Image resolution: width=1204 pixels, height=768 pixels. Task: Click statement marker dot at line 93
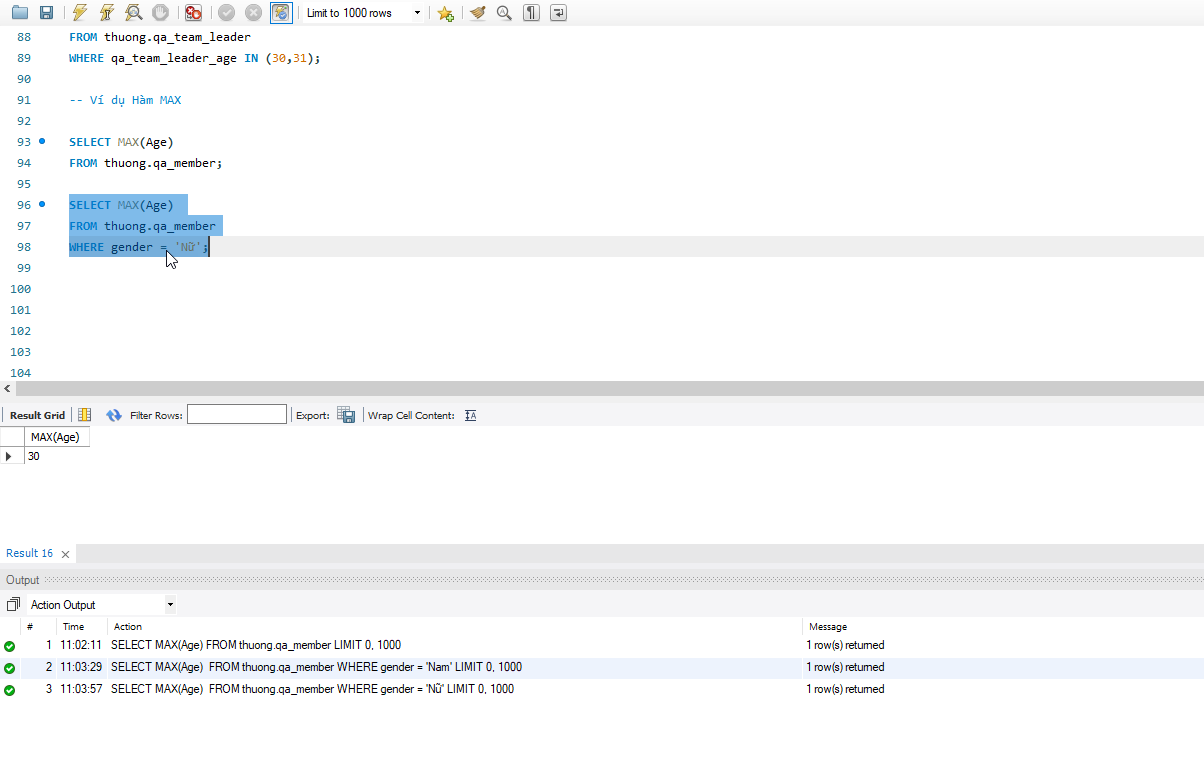42,141
